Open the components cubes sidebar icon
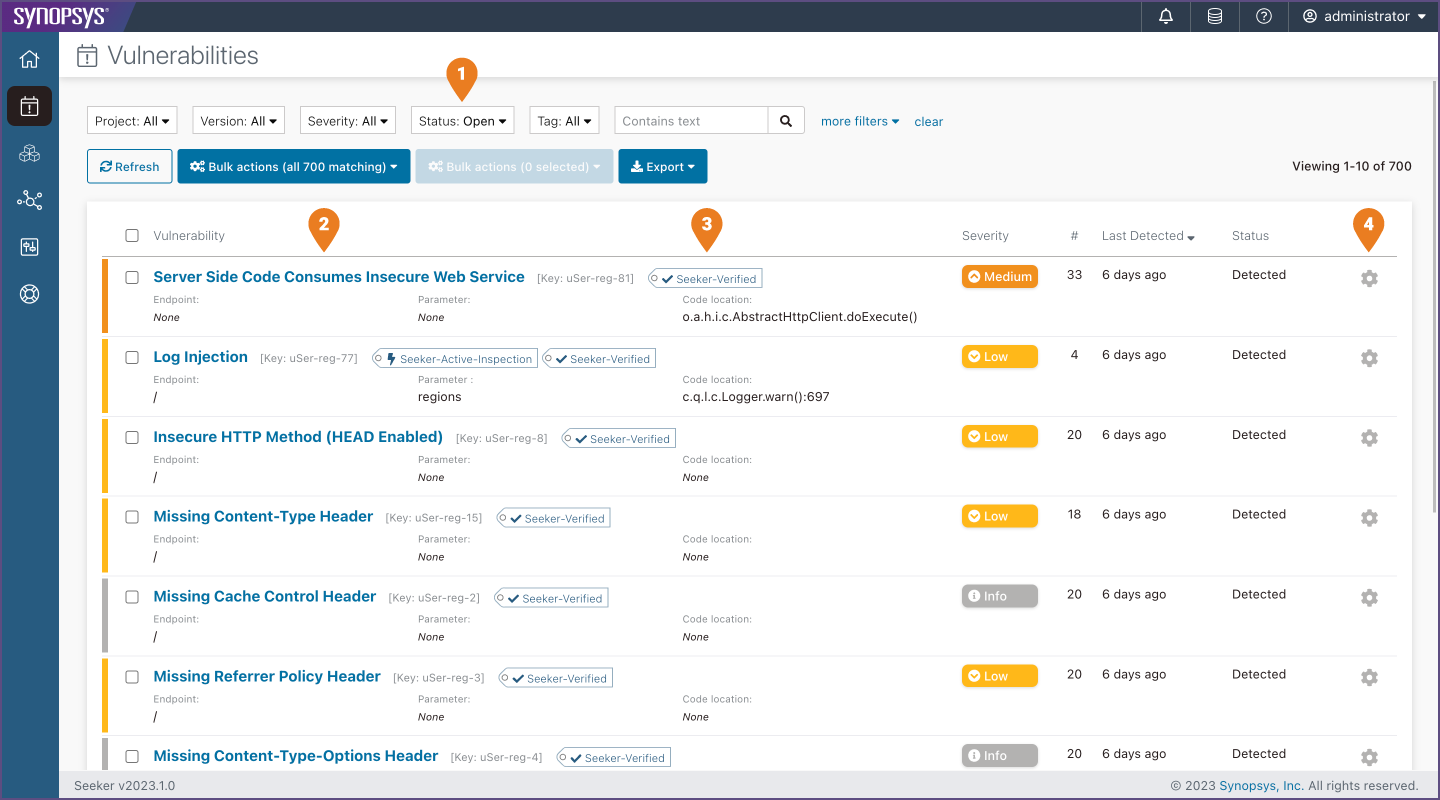1440x800 pixels. coord(29,153)
